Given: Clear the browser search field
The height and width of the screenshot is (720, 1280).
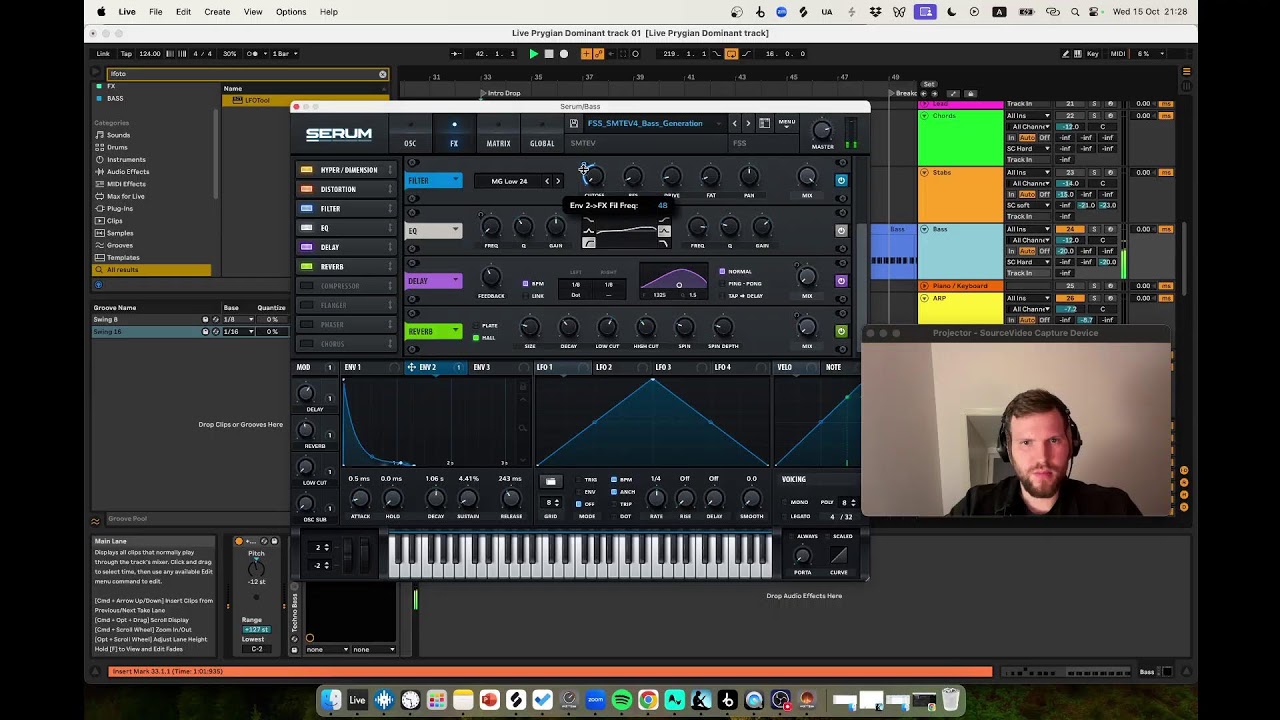Looking at the screenshot, I should [382, 74].
